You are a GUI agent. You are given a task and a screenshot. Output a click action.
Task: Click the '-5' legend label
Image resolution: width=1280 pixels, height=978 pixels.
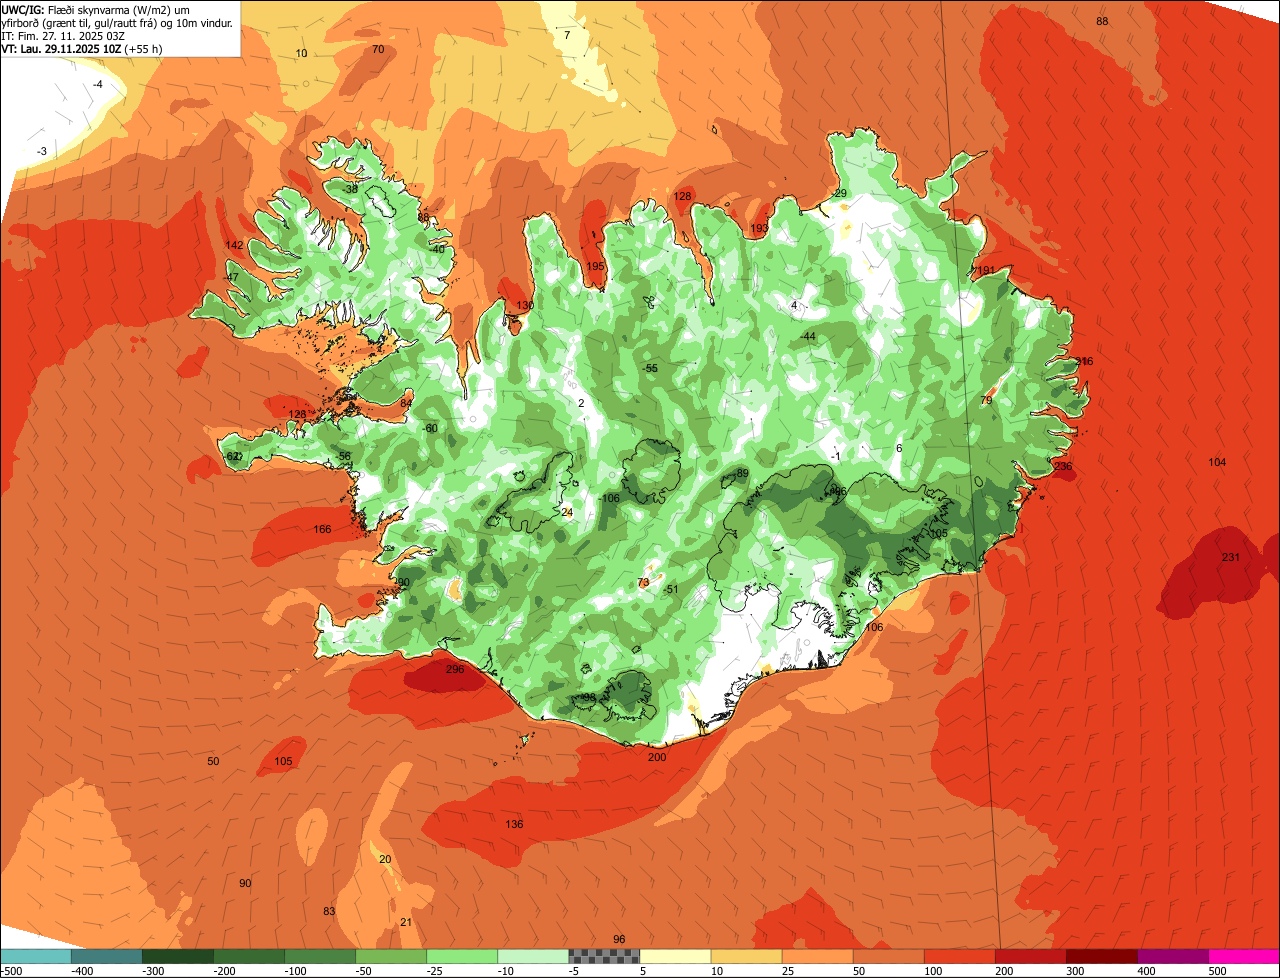pyautogui.click(x=574, y=971)
